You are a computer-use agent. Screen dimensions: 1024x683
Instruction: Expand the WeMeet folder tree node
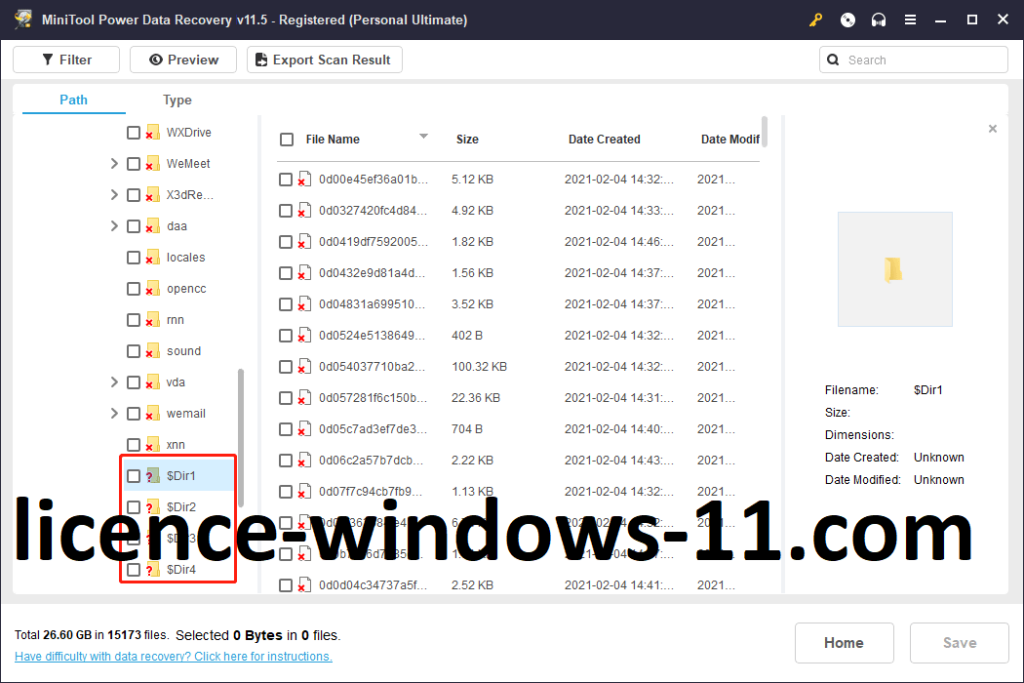114,164
